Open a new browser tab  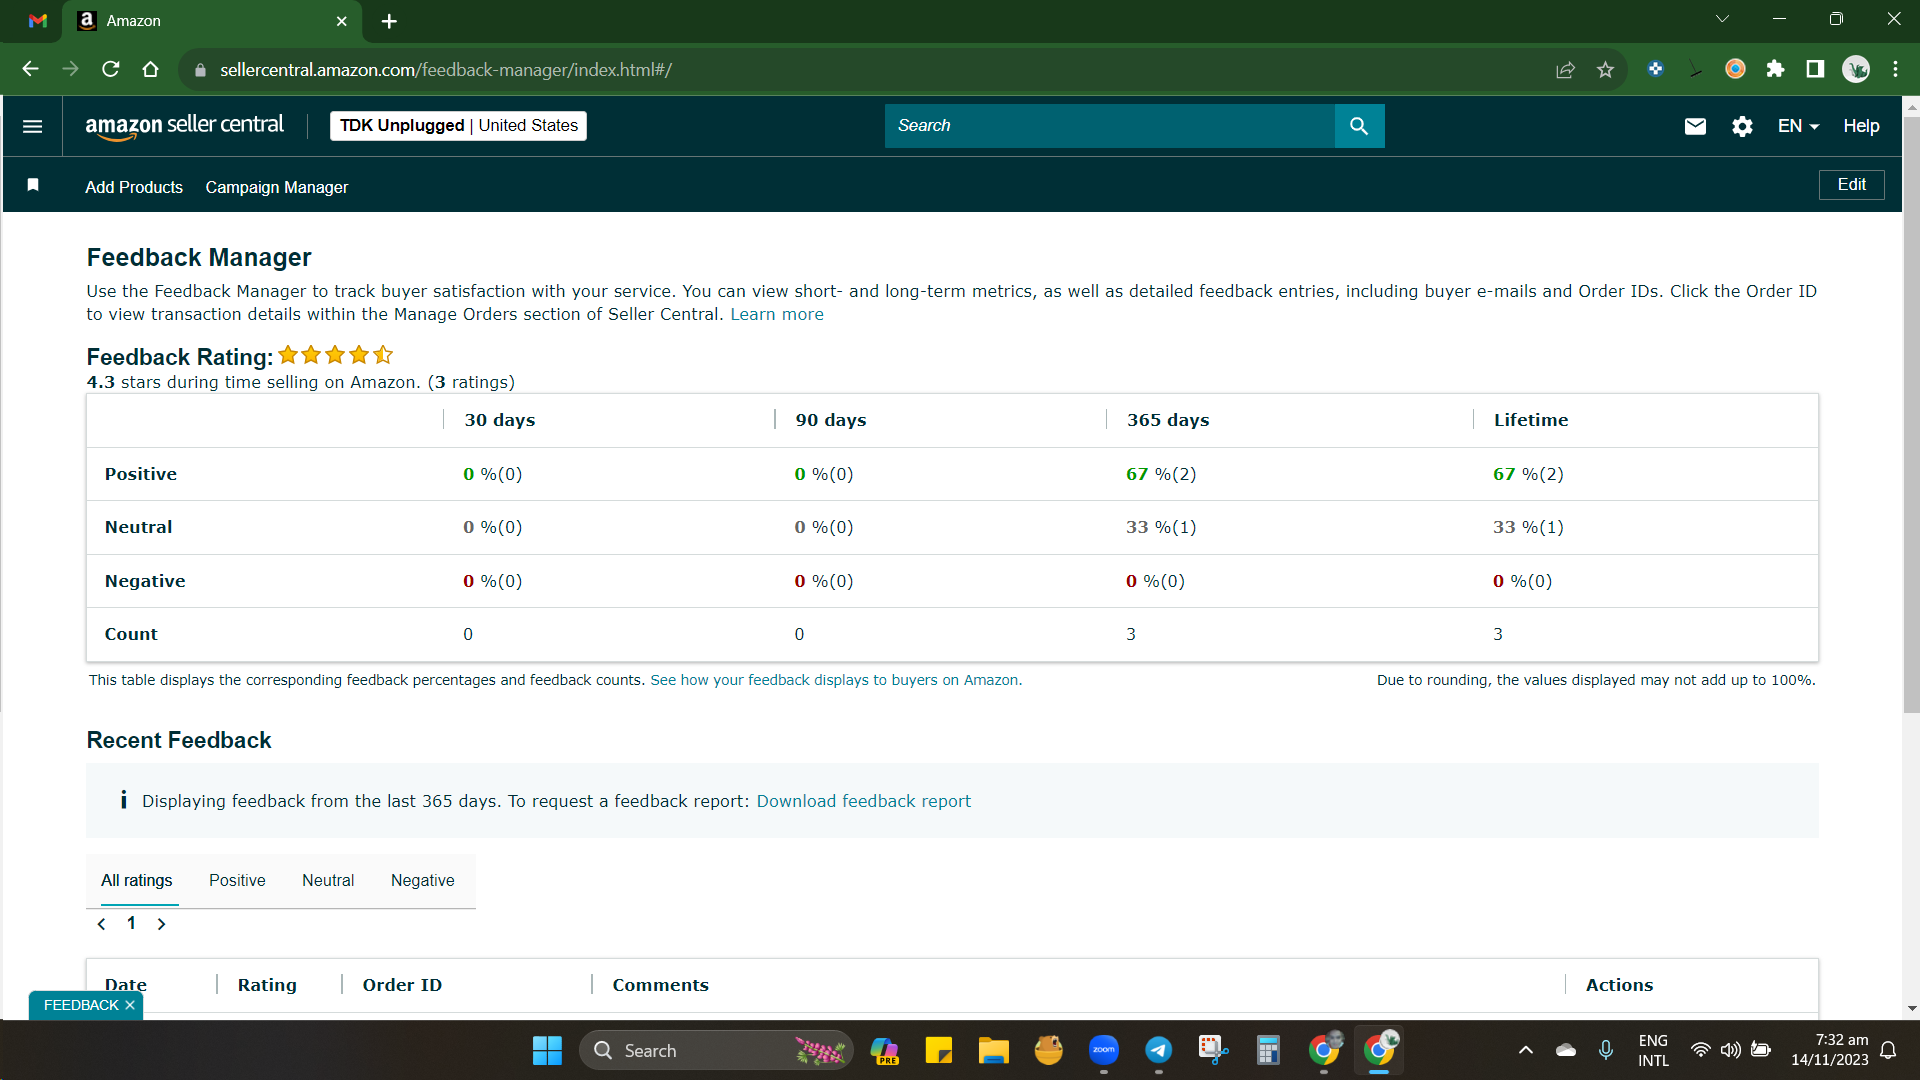[x=389, y=21]
